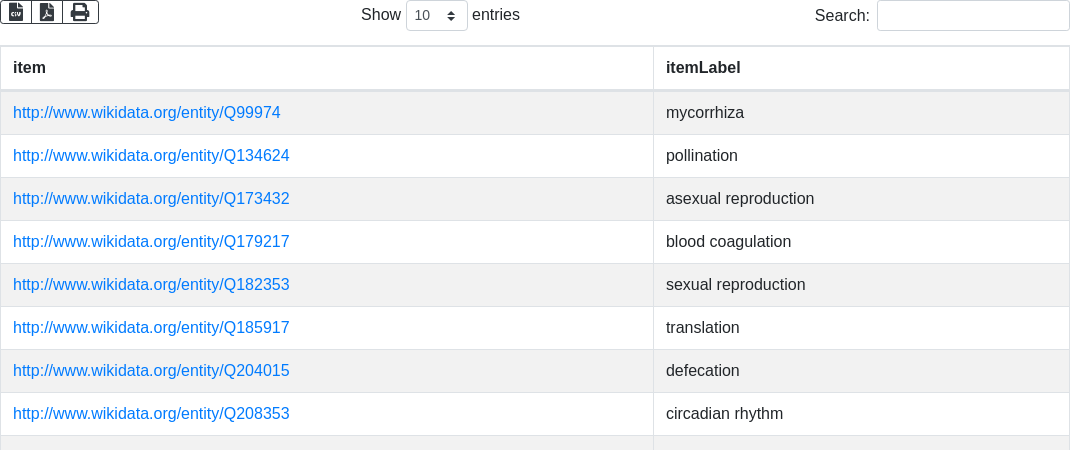Image resolution: width=1070 pixels, height=450 pixels.
Task: Open the Q185917 Wikidata link
Action: (x=151, y=328)
